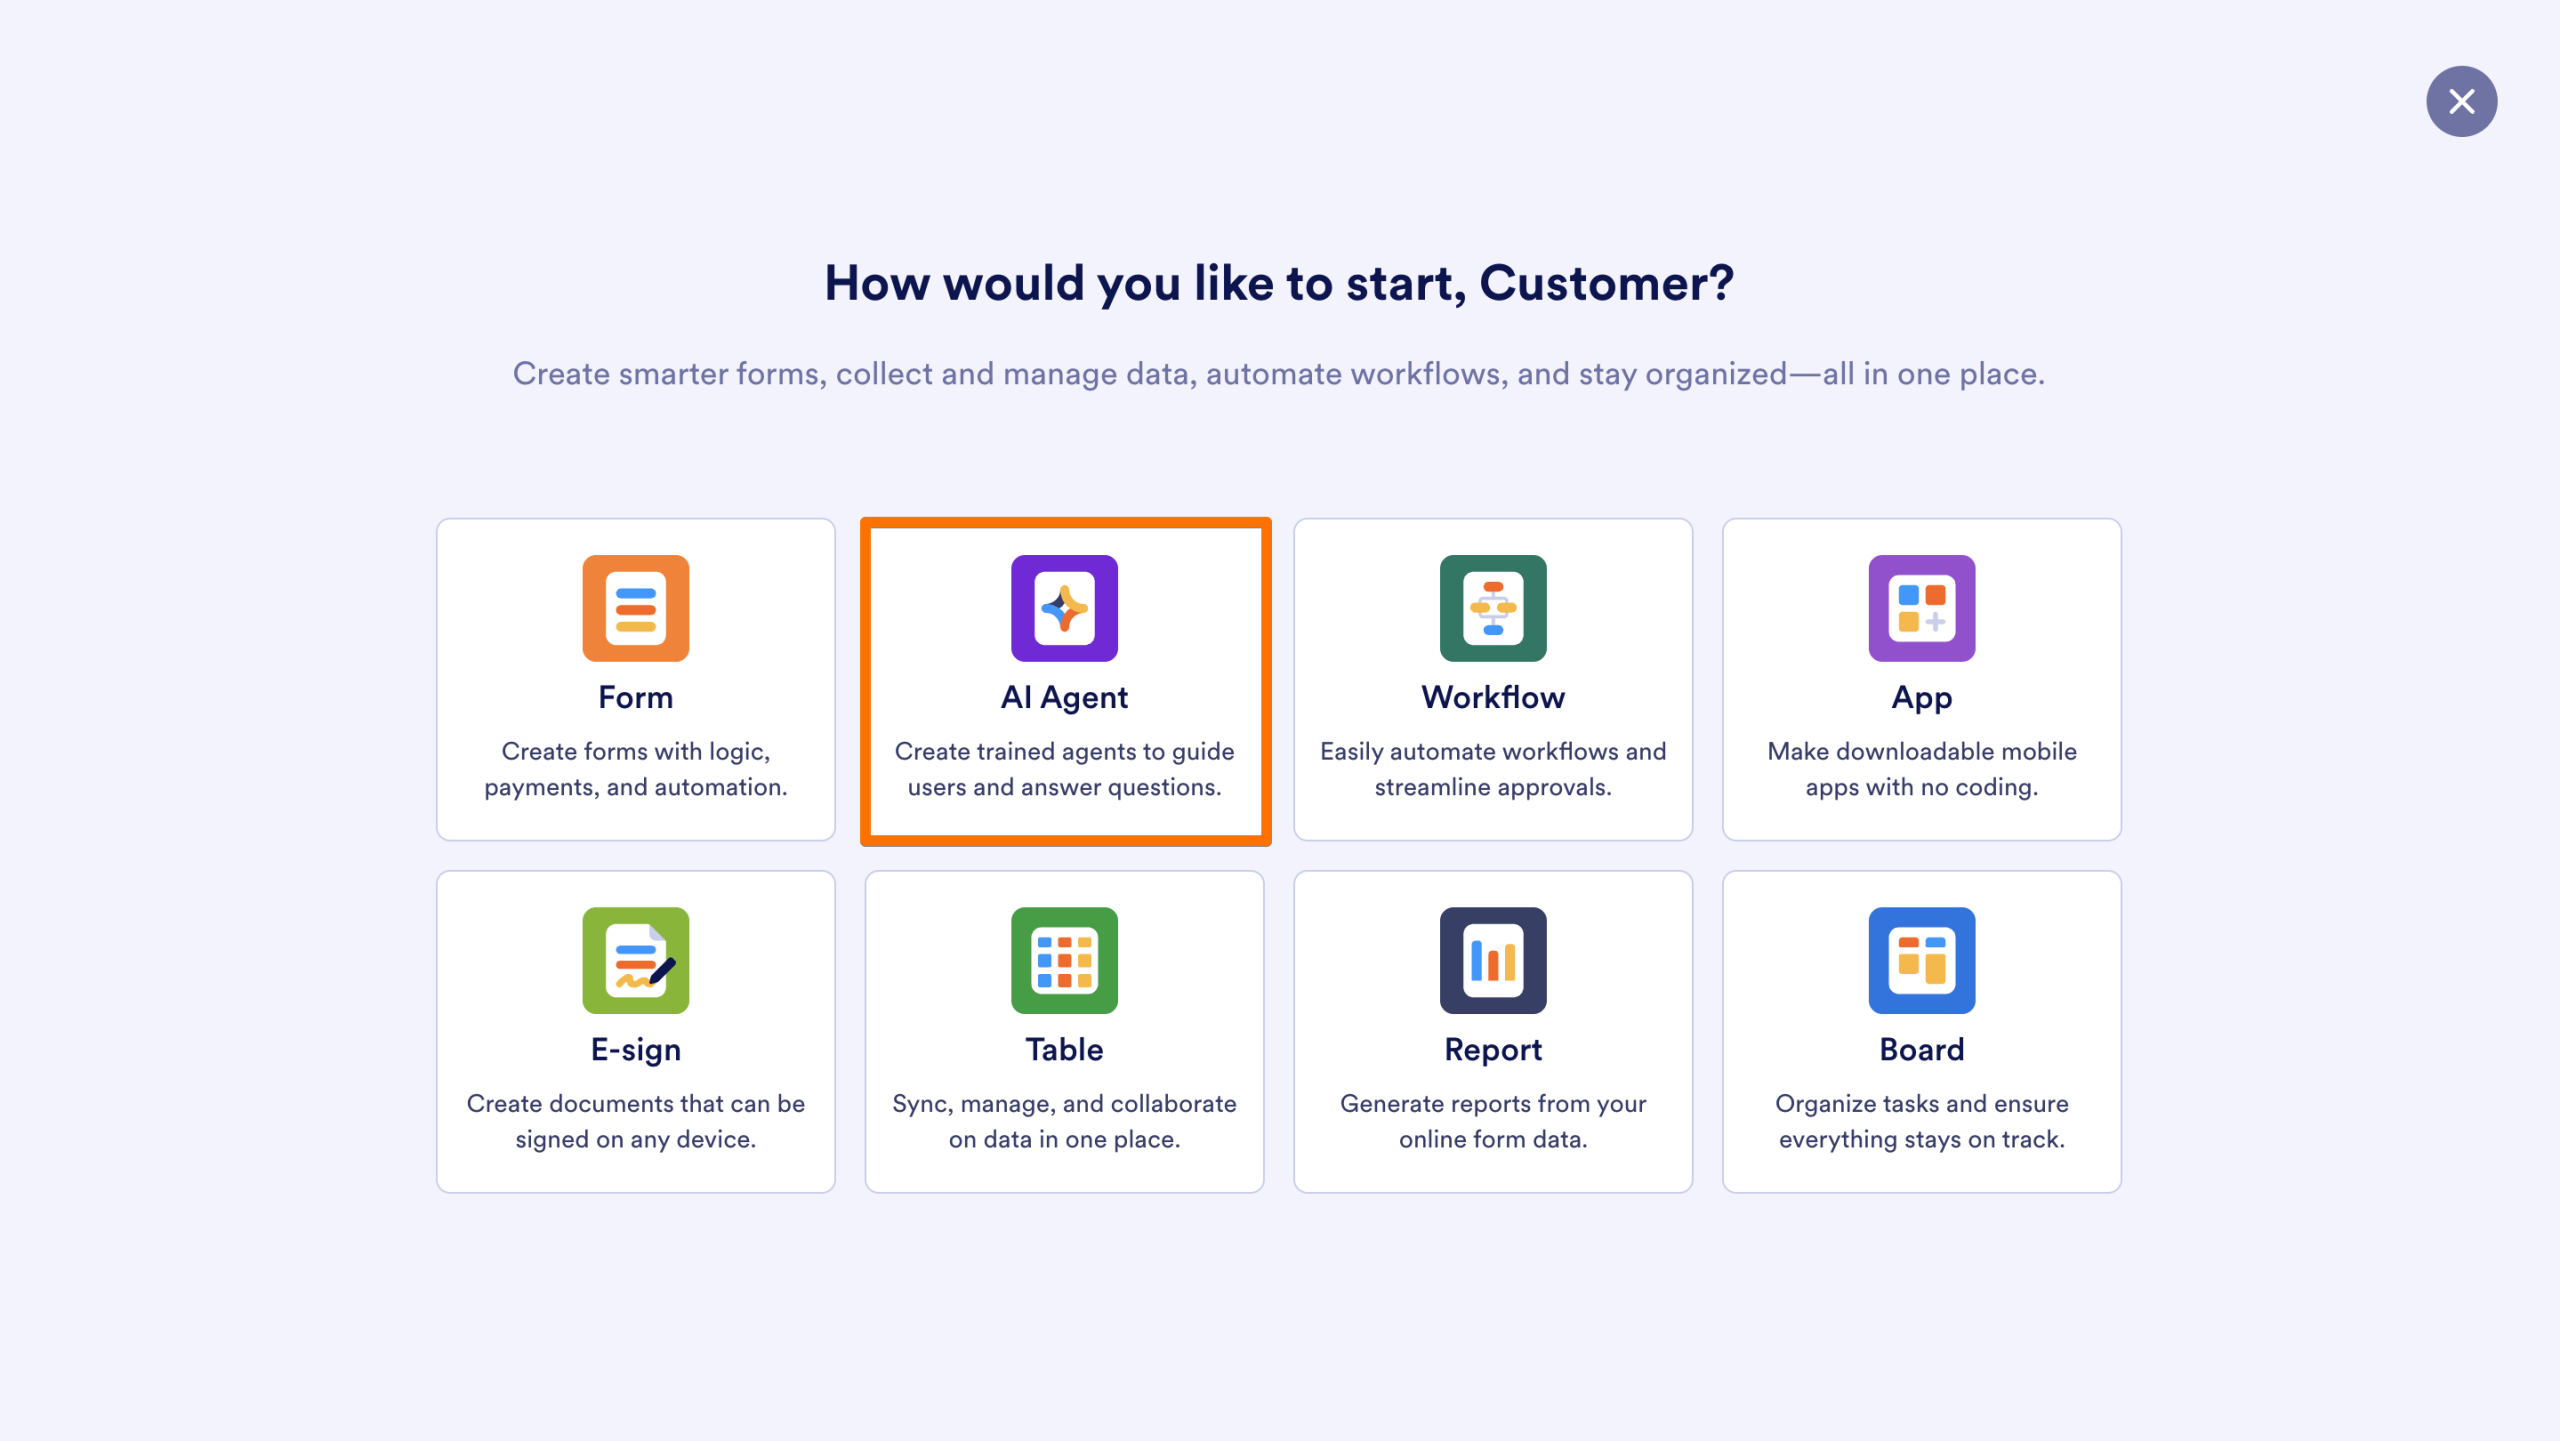This screenshot has width=2560, height=1441.
Task: Open the Workflow option title
Action: (1493, 697)
